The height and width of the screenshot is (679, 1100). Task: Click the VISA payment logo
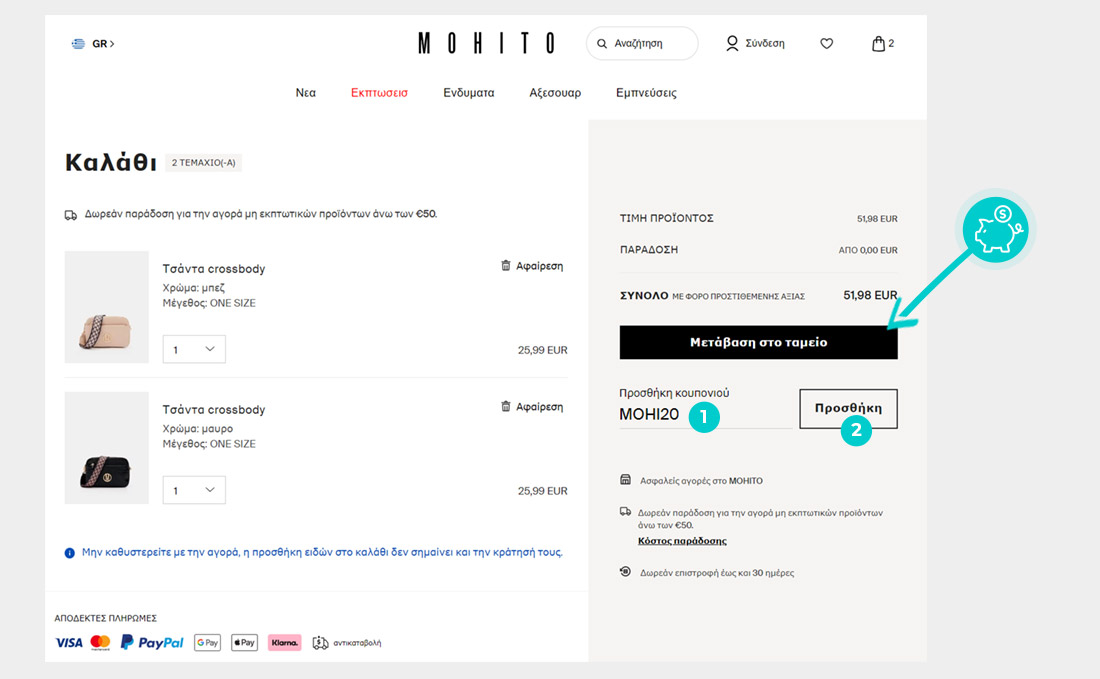pos(69,643)
